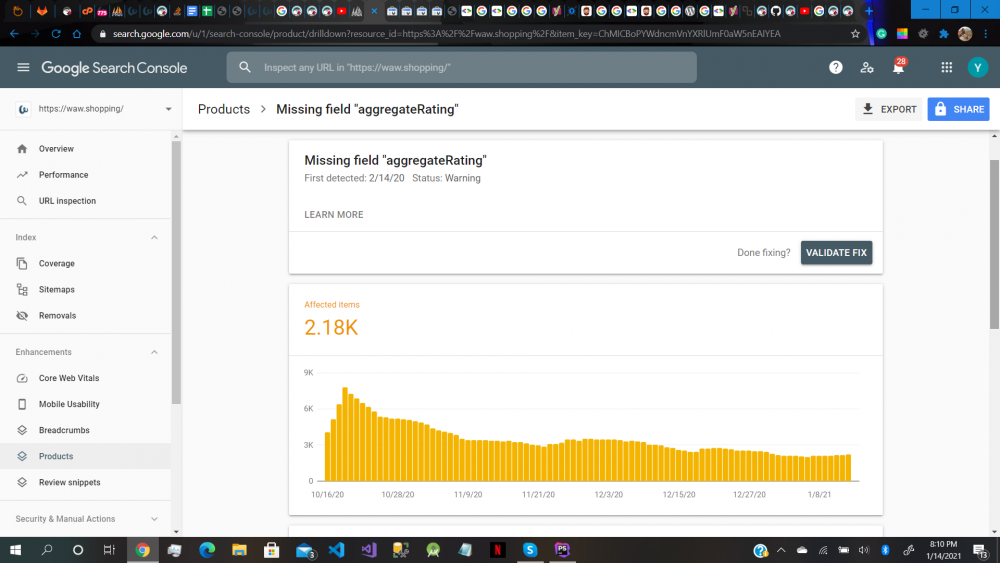Click the SHARE button

(x=958, y=109)
